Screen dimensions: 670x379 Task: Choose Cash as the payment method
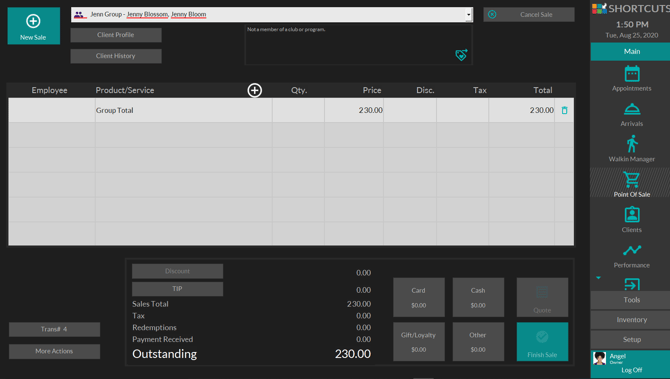(478, 297)
